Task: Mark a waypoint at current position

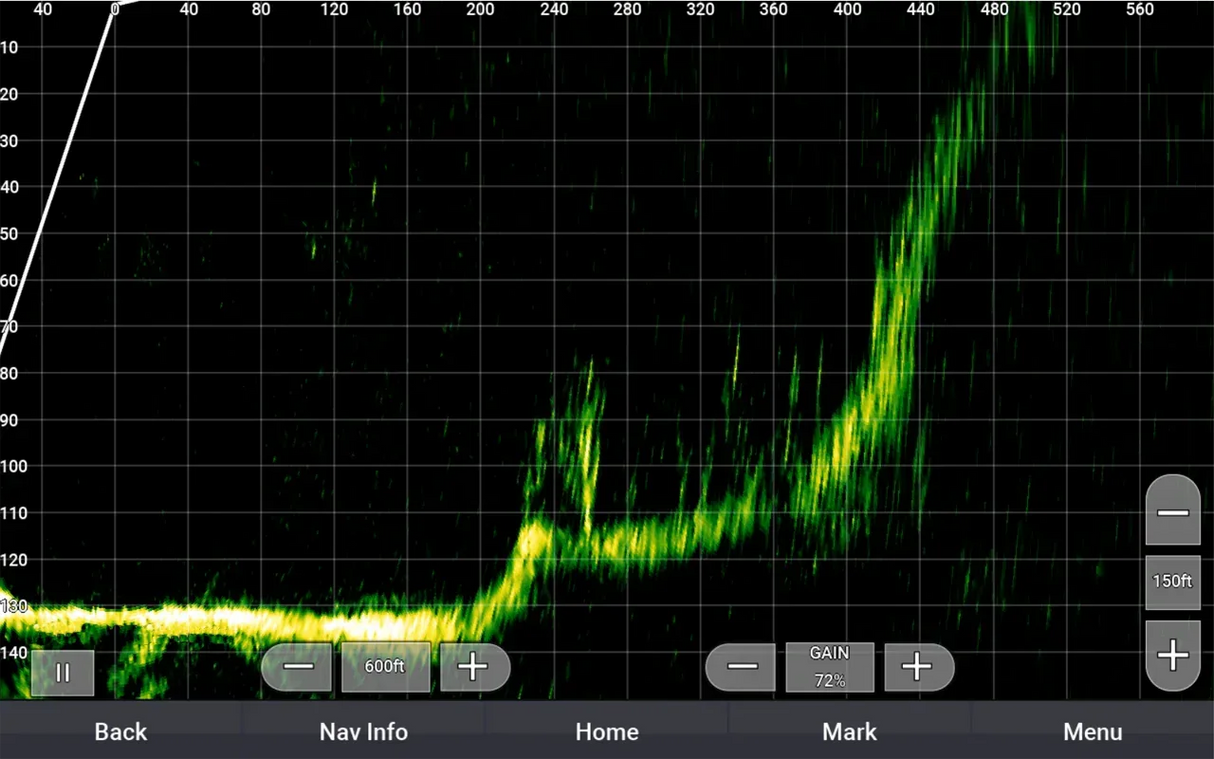Action: pos(849,732)
